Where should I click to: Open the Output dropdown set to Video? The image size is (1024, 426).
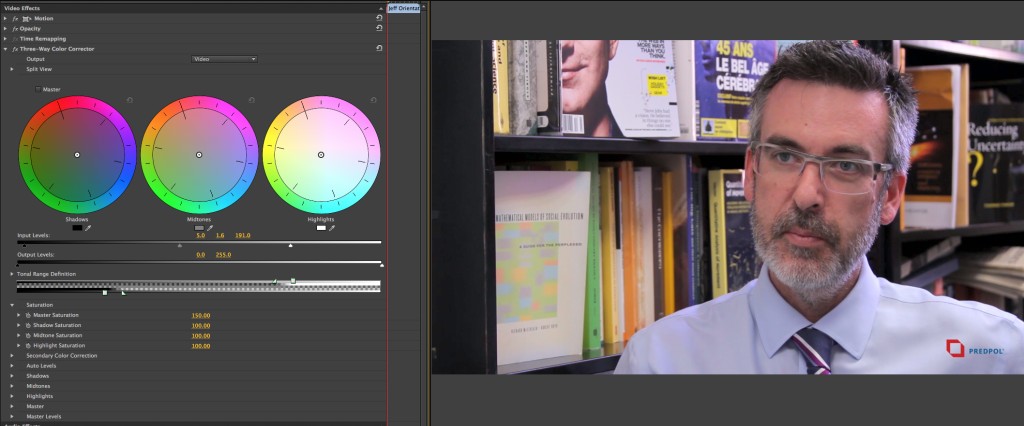click(224, 59)
